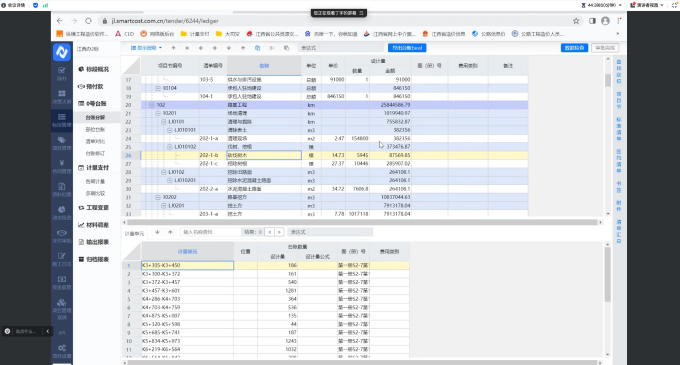Click the browser bookmark star icon
The height and width of the screenshot is (365, 680).
tap(576, 21)
